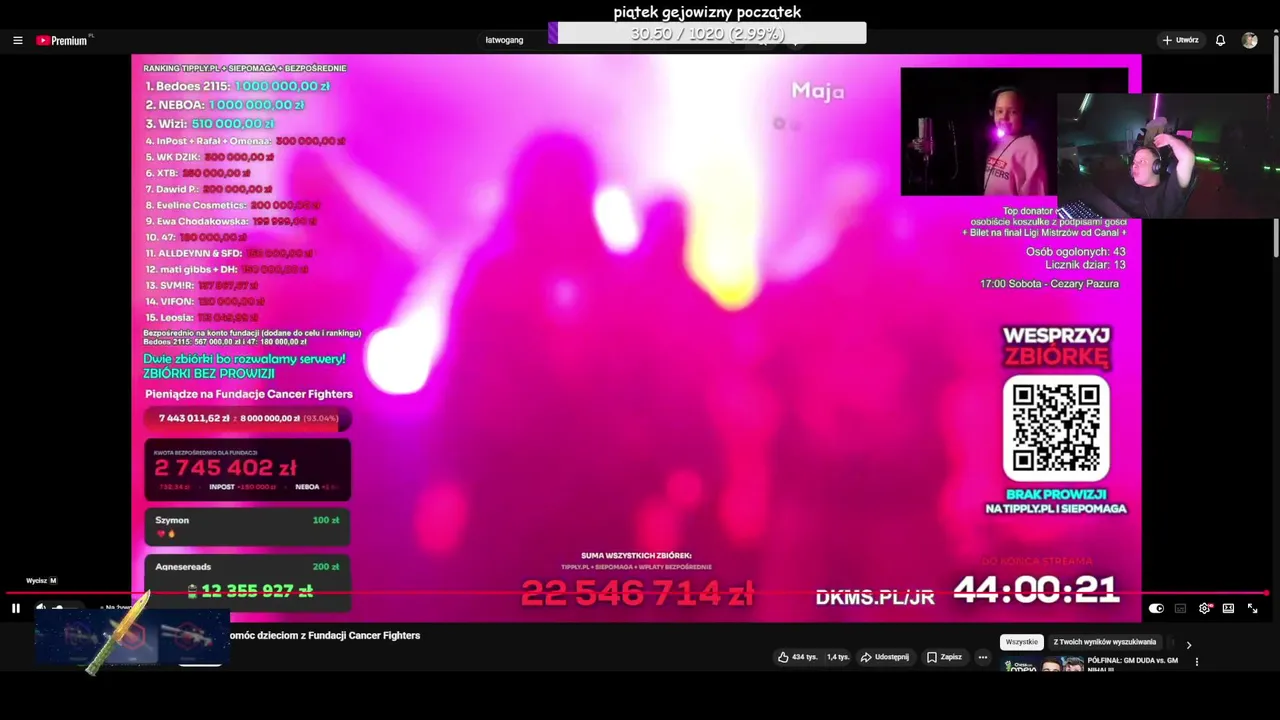Open the YouTube hamburger guide menu
Image resolution: width=1280 pixels, height=720 pixels.
17,40
